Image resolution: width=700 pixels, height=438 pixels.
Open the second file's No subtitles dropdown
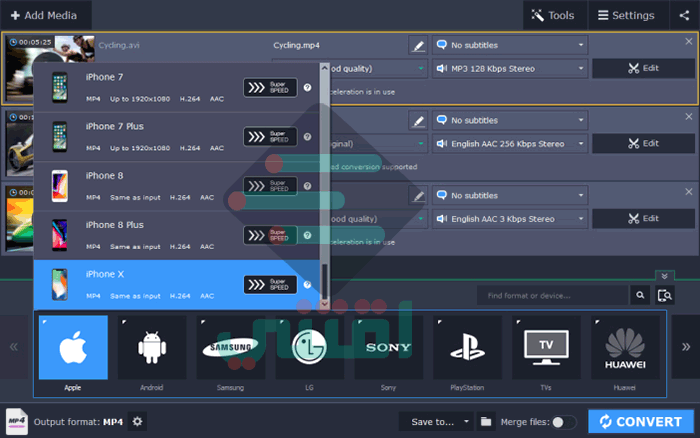coord(510,120)
